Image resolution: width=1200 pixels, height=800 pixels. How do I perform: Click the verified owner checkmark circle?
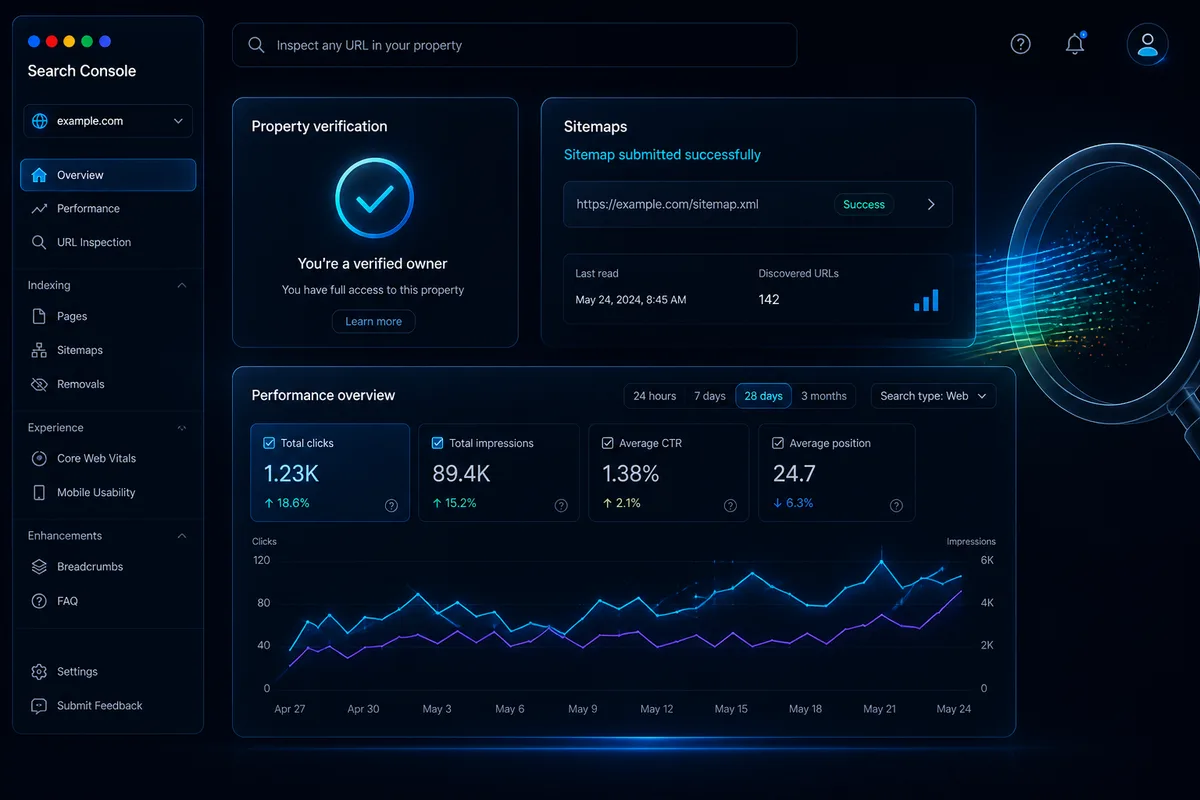tap(374, 199)
